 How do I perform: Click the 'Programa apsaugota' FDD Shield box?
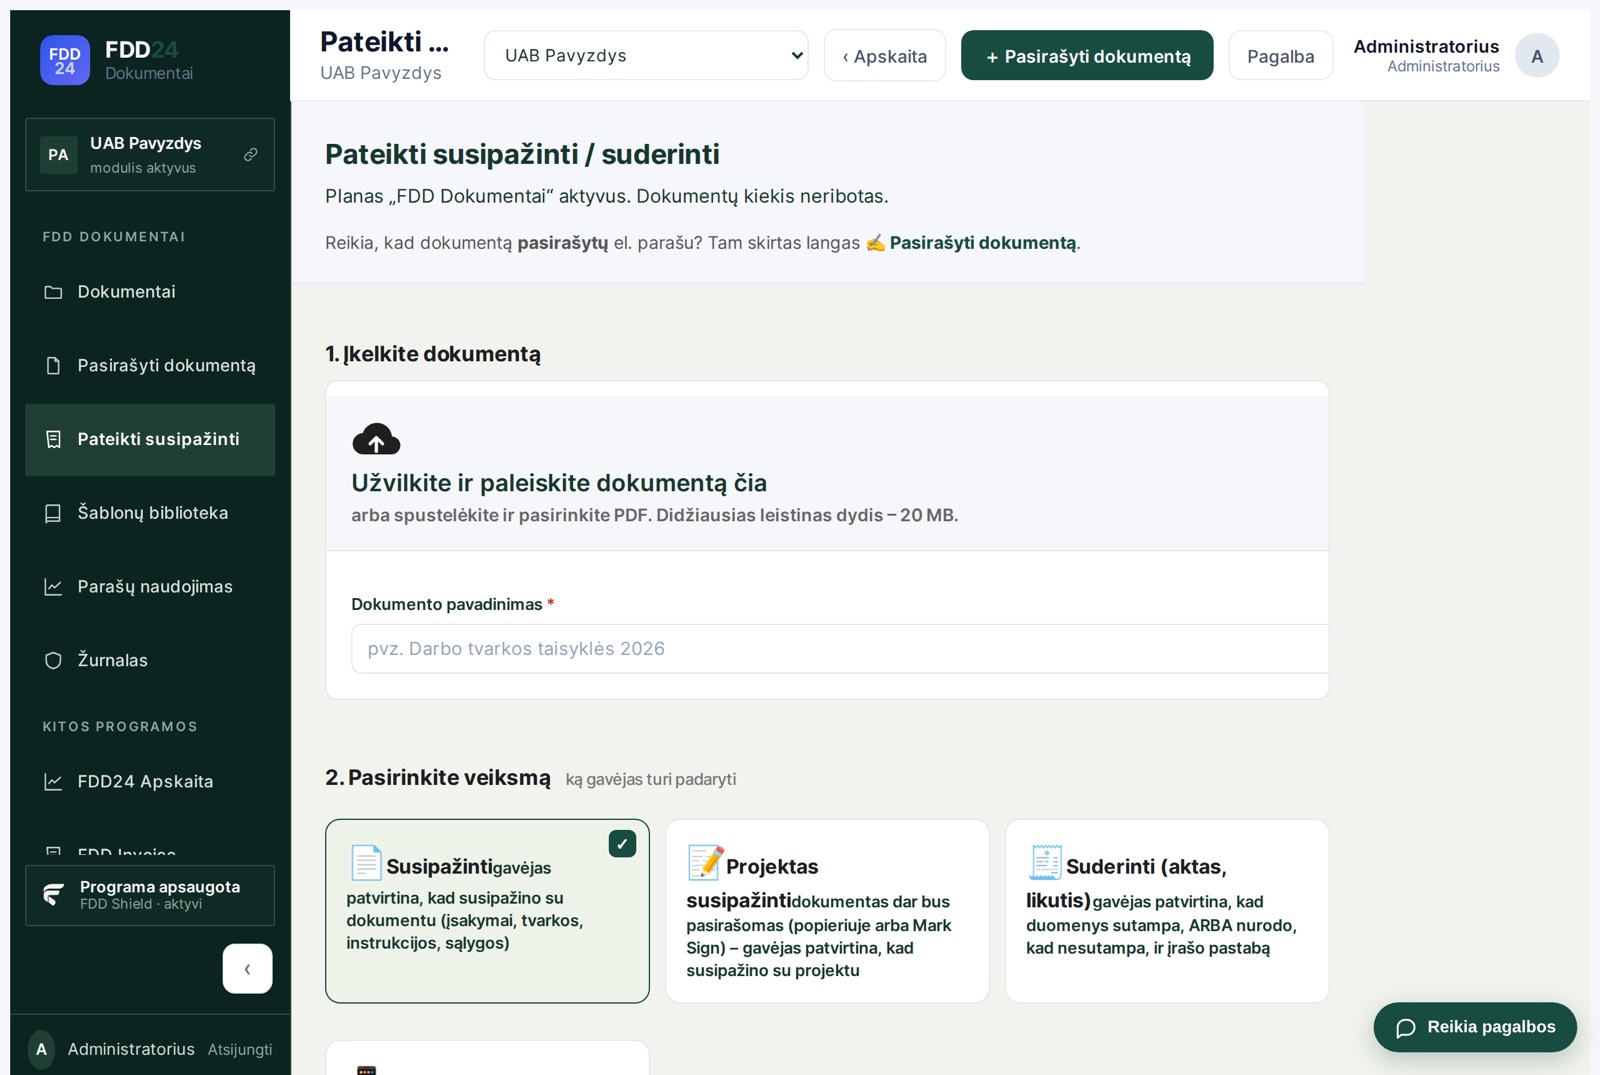[x=150, y=895]
